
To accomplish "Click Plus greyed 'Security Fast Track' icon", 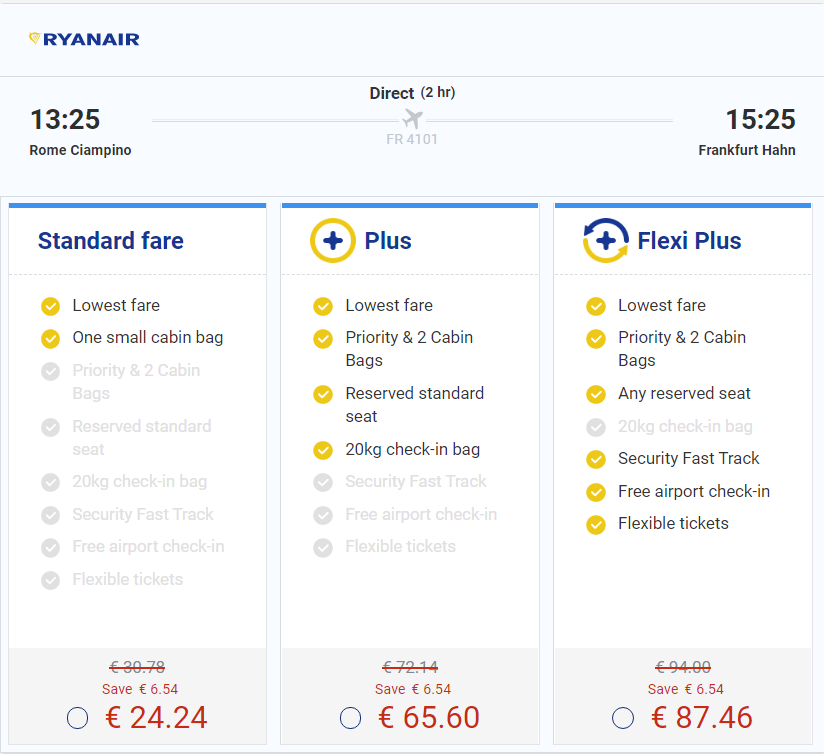I will click(323, 483).
